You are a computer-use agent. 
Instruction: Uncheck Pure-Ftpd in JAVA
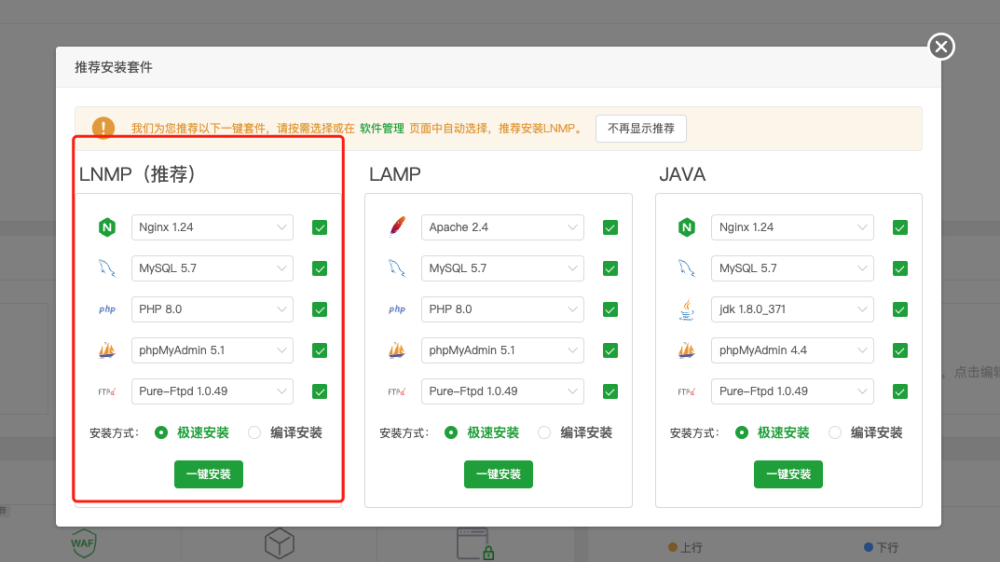tap(900, 392)
